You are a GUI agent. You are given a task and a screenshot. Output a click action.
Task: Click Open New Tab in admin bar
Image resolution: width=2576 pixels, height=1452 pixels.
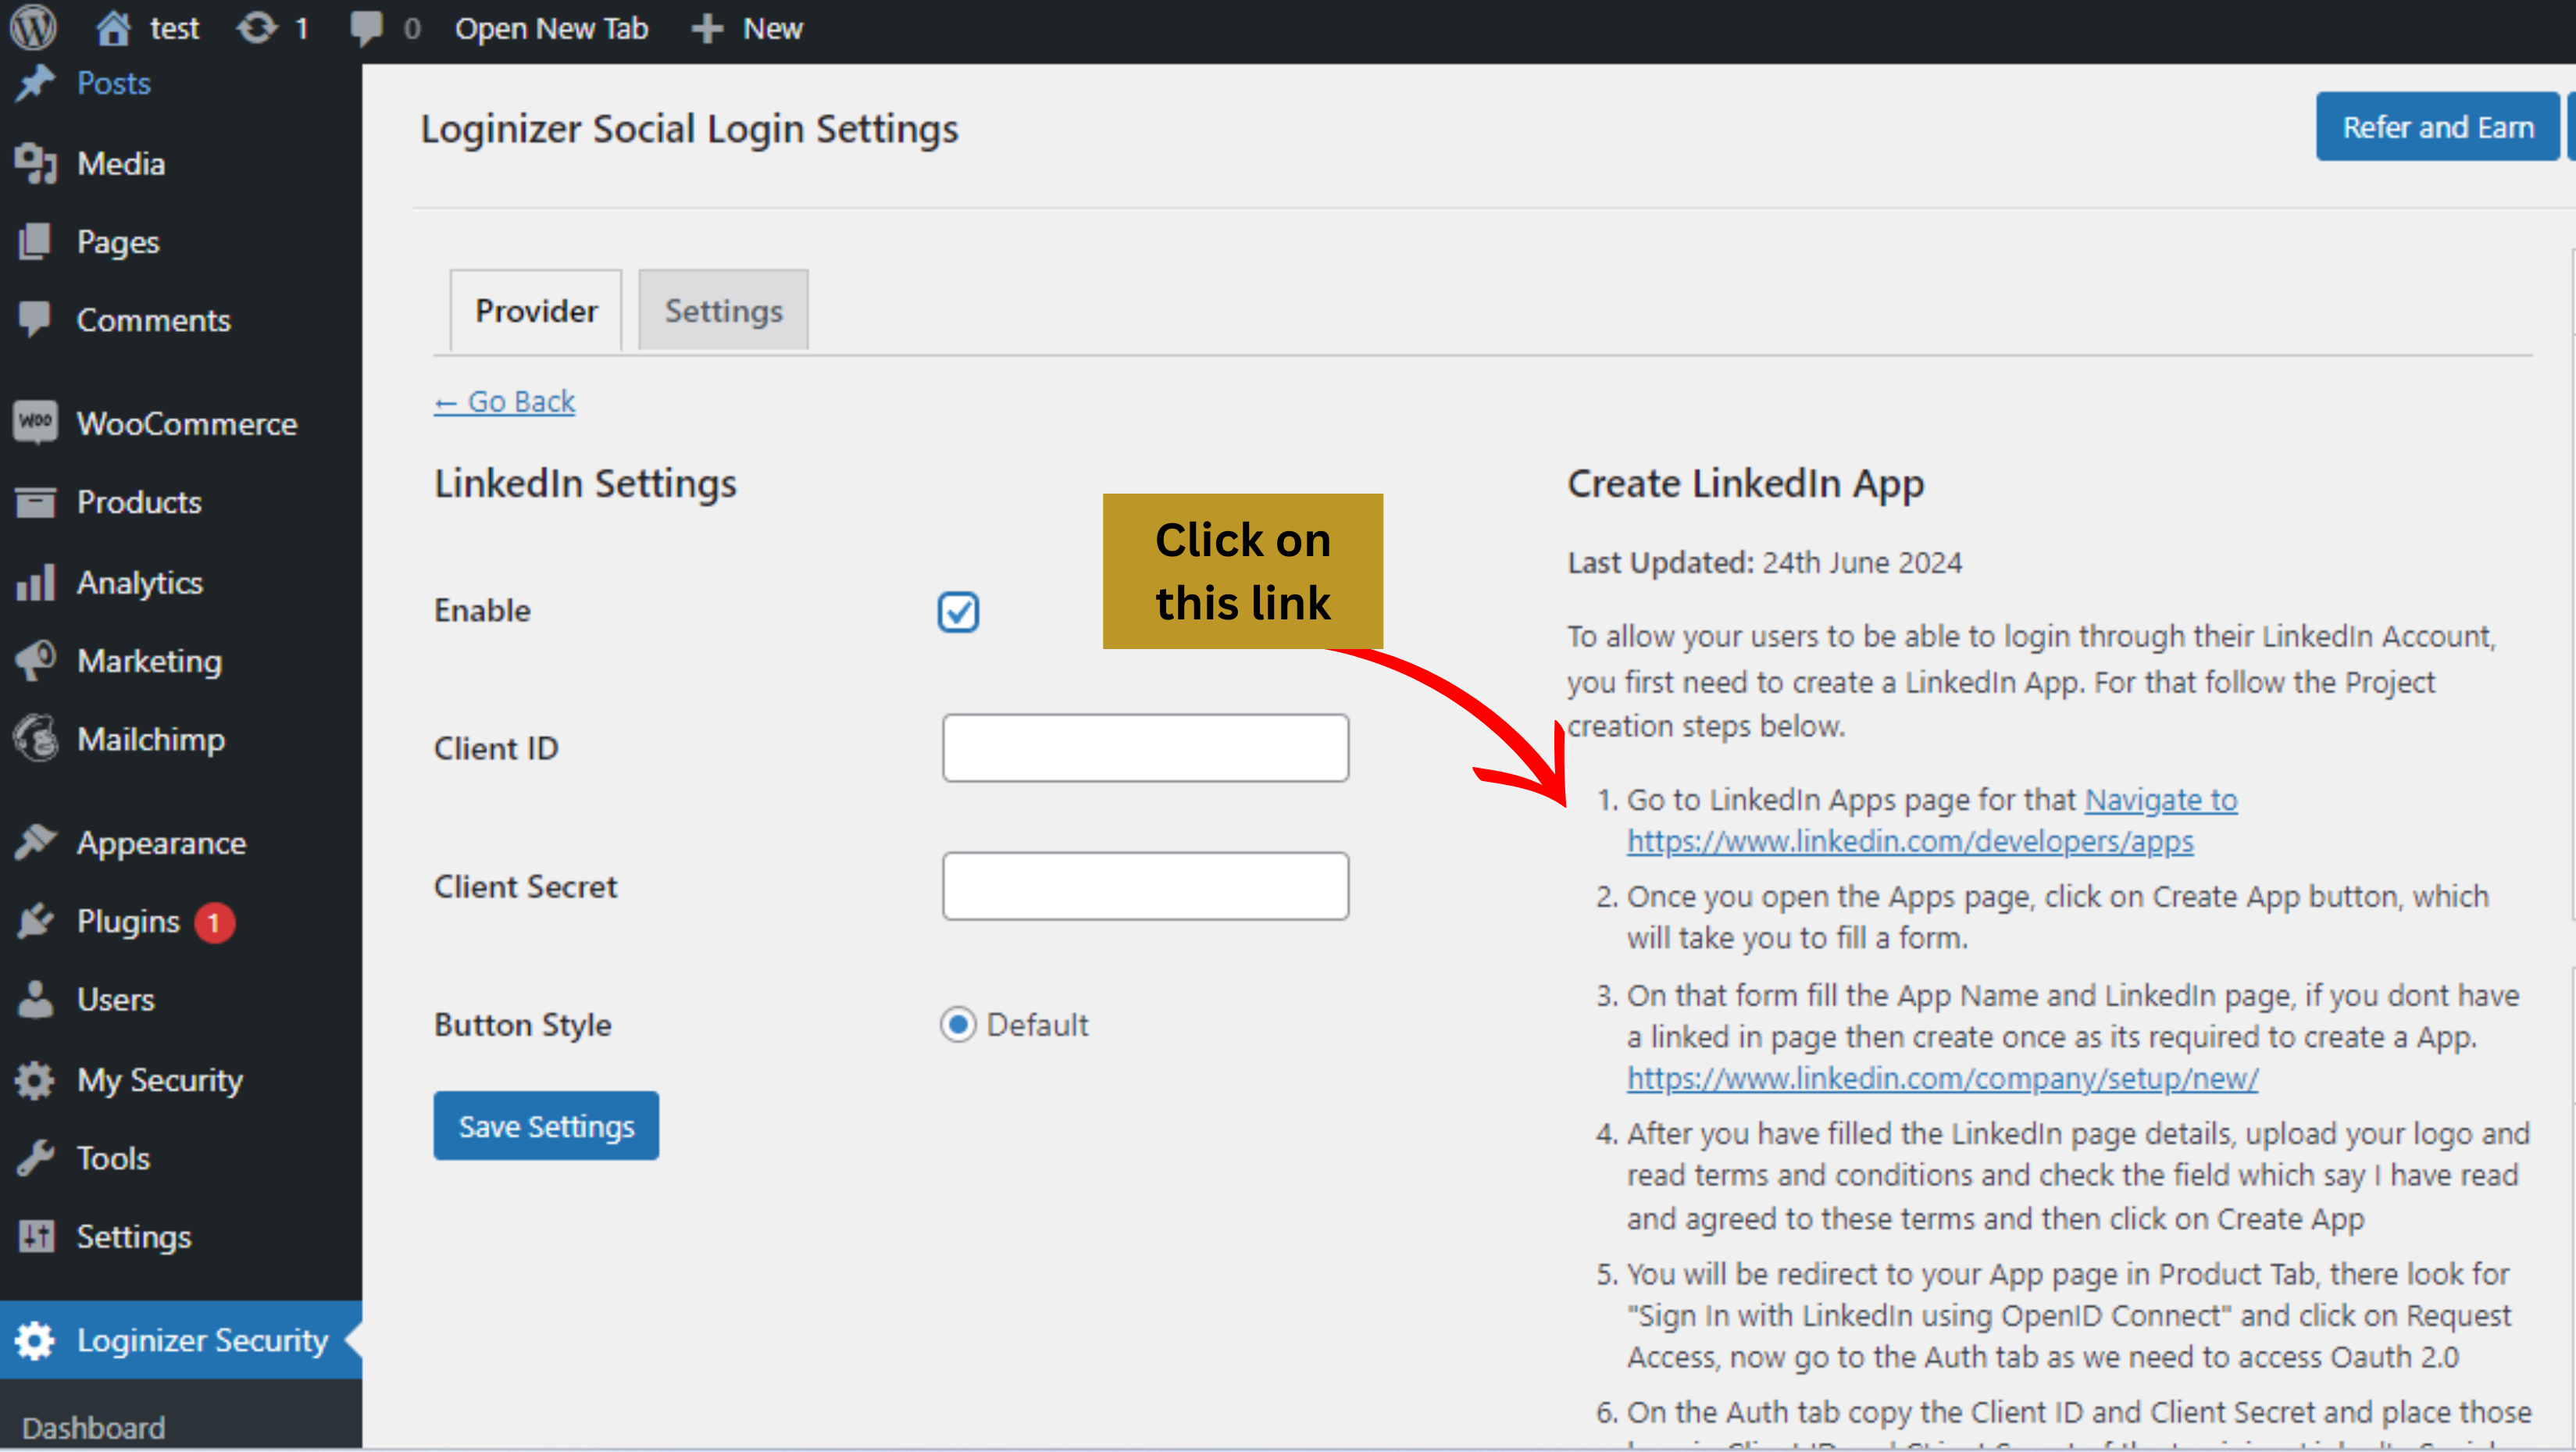click(x=551, y=28)
